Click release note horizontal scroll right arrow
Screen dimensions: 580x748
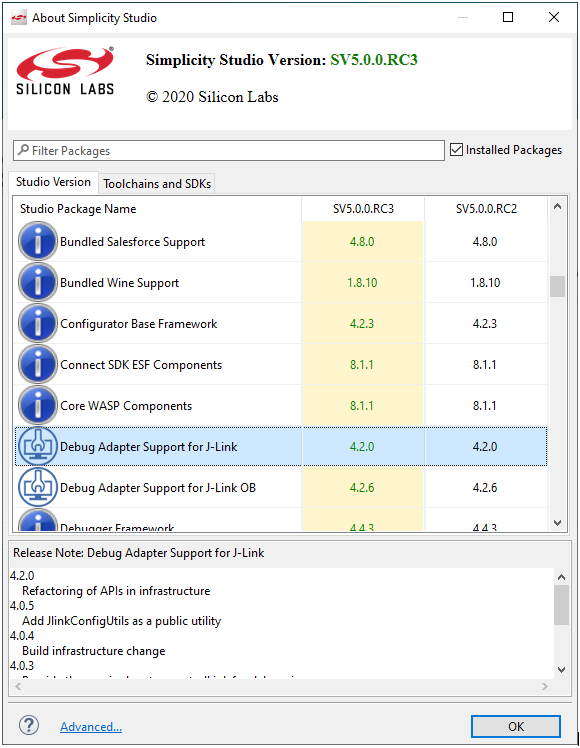(545, 686)
